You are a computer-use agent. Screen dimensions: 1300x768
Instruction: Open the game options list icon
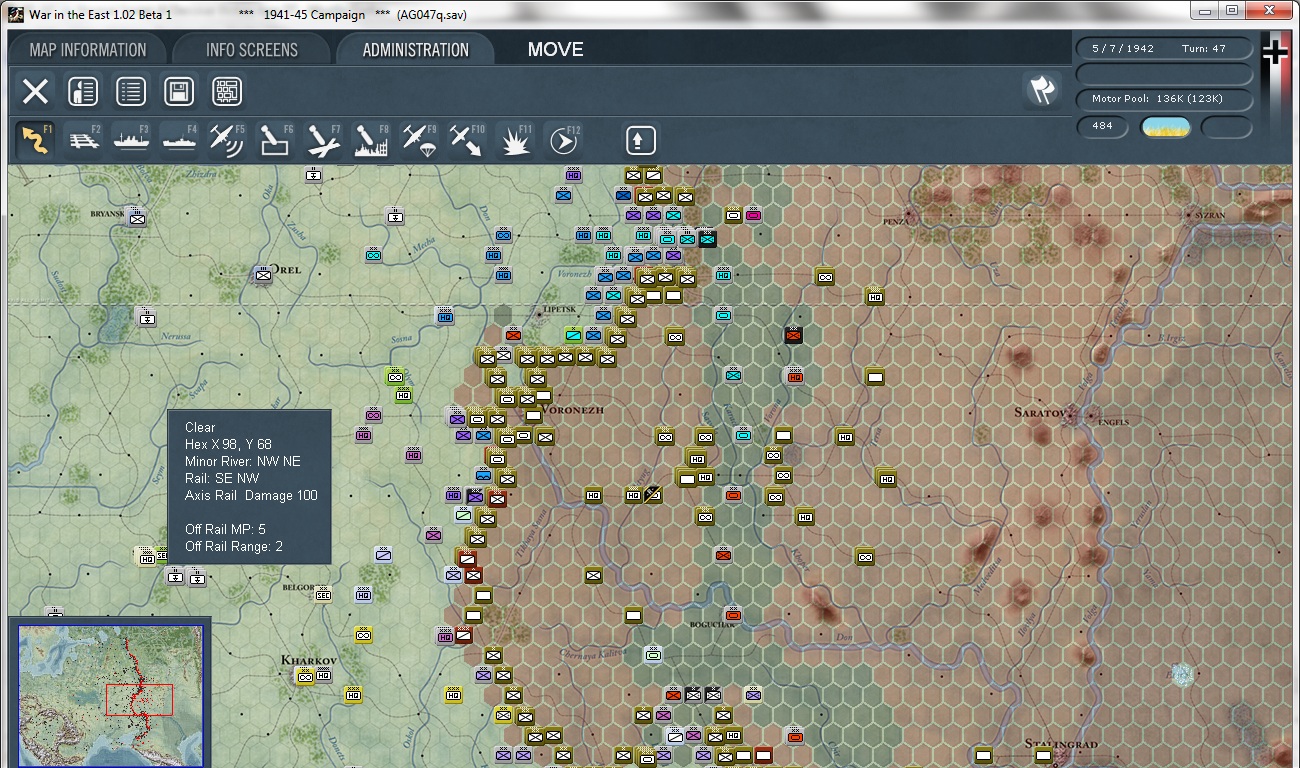(131, 92)
